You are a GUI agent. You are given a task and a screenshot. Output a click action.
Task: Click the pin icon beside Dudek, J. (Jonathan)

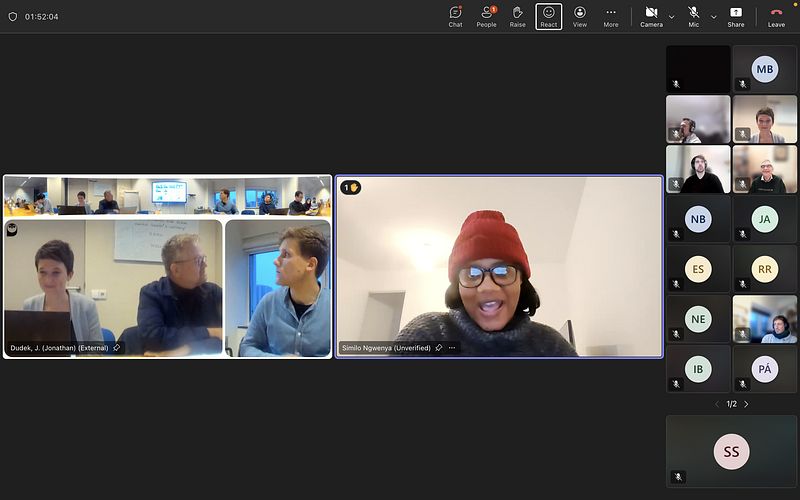click(117, 348)
